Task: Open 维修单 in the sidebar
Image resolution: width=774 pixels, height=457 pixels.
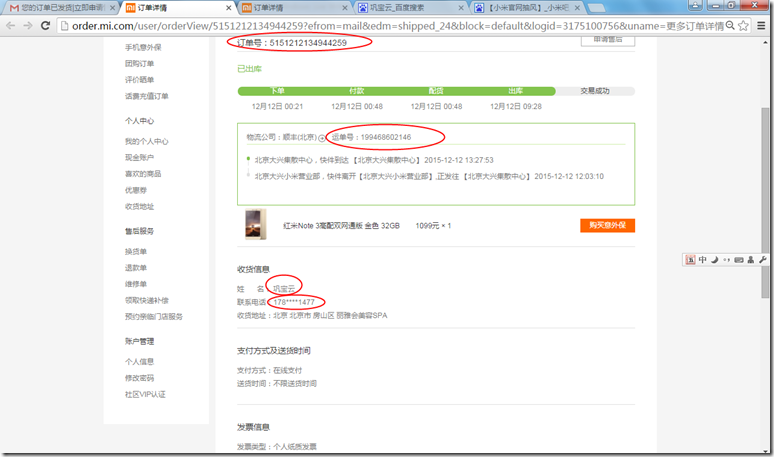Action: point(136,284)
